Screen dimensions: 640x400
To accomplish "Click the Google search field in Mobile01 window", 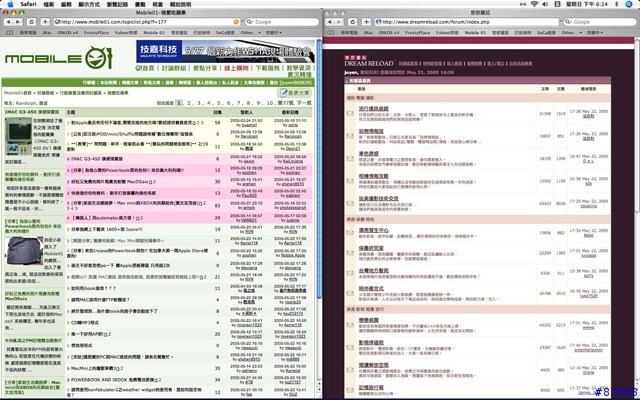I will [x=282, y=22].
